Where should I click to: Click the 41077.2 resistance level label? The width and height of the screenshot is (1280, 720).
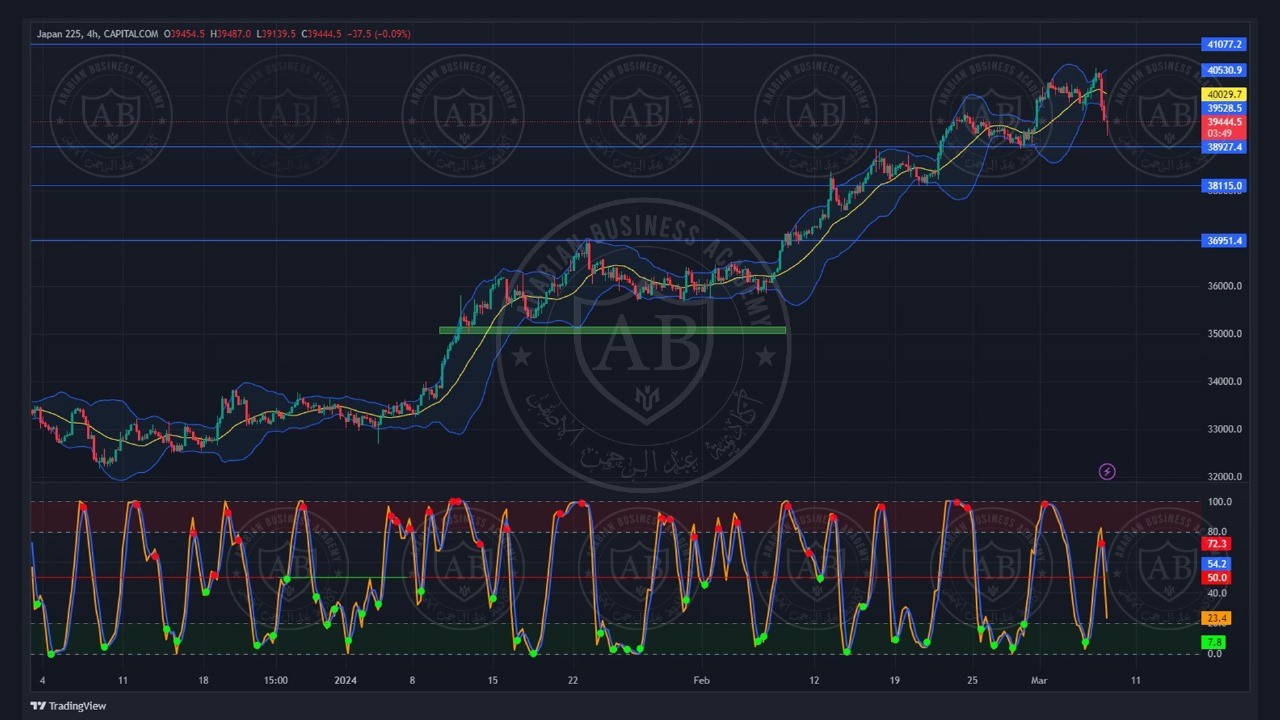click(1224, 45)
